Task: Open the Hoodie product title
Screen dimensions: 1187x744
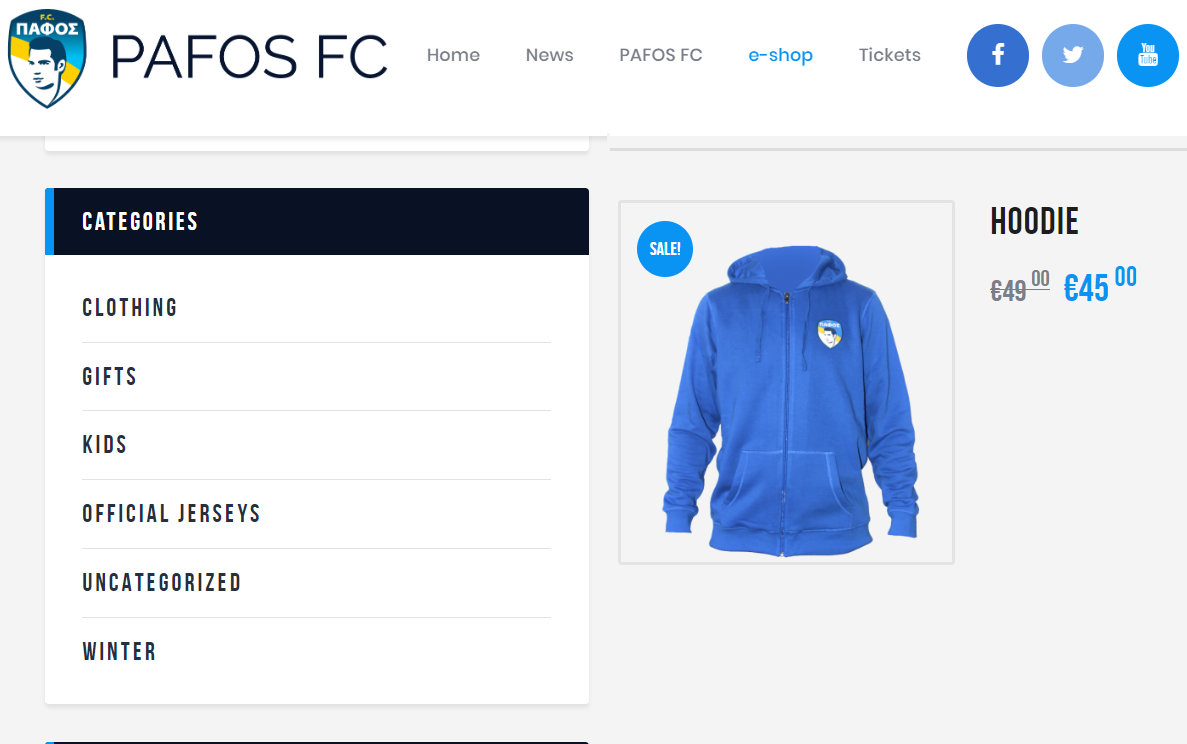Action: pos(1034,222)
